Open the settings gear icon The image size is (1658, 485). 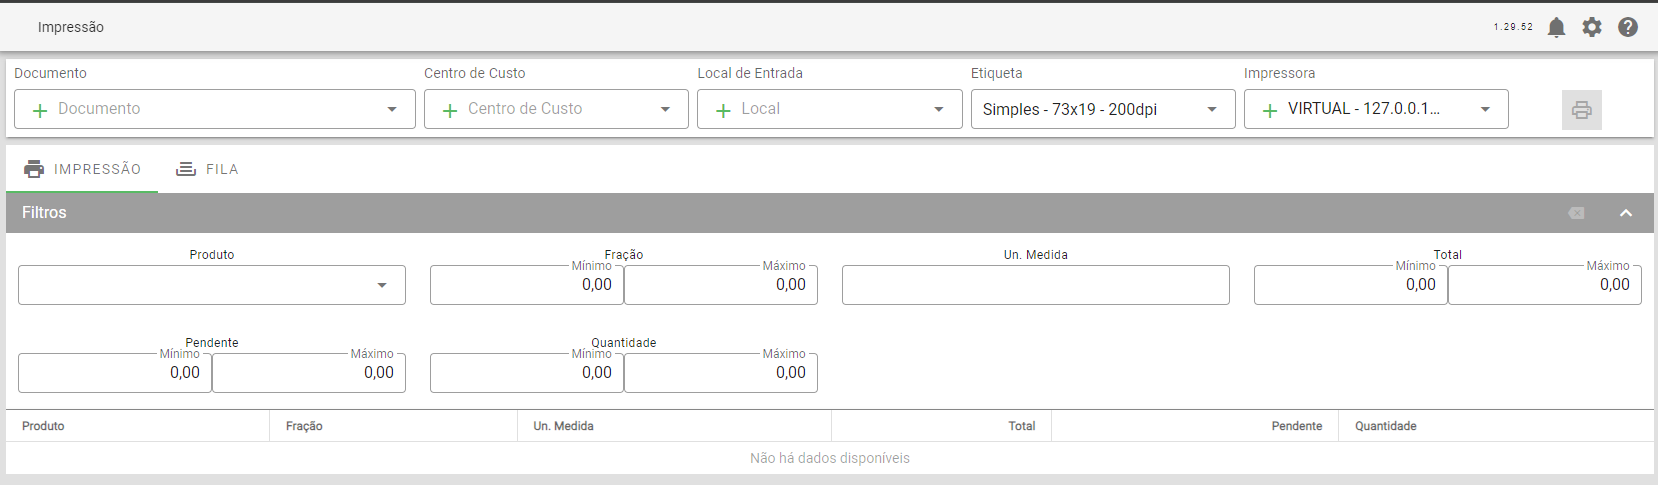tap(1592, 27)
